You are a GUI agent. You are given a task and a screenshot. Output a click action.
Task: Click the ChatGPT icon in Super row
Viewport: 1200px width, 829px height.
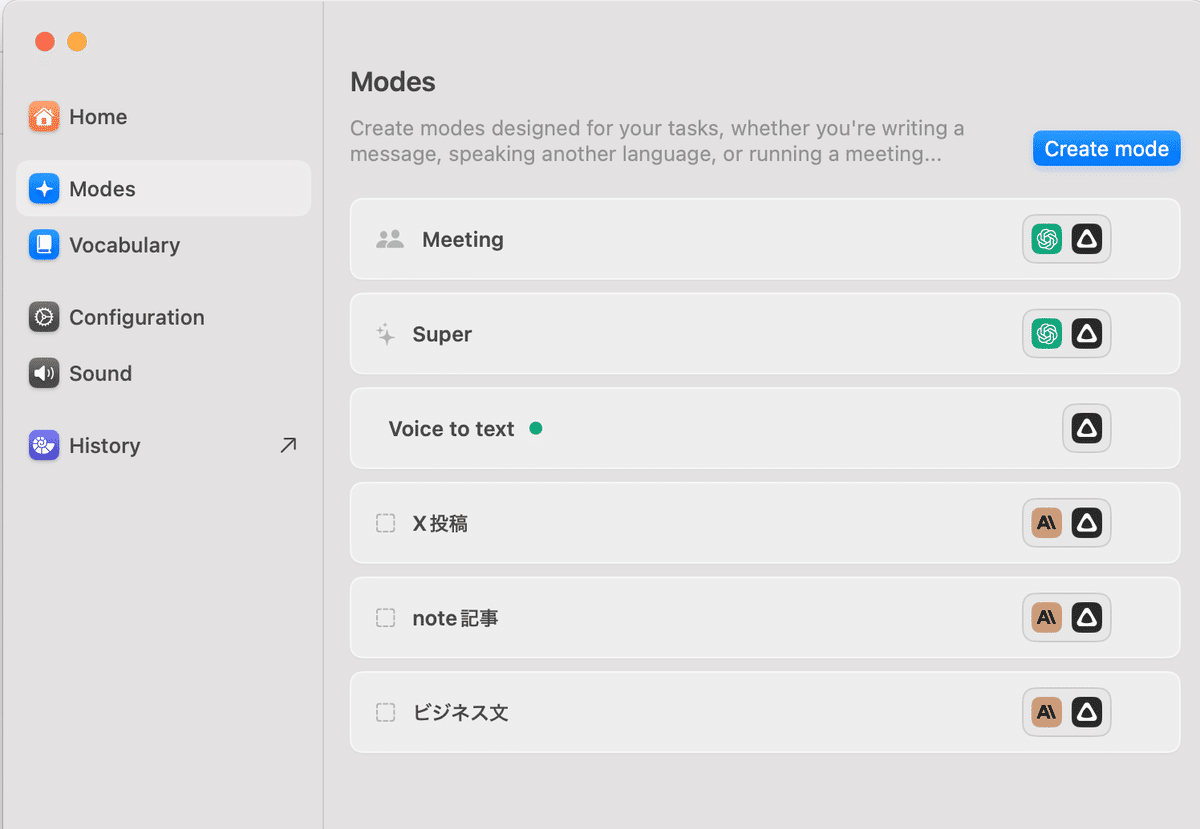1047,334
